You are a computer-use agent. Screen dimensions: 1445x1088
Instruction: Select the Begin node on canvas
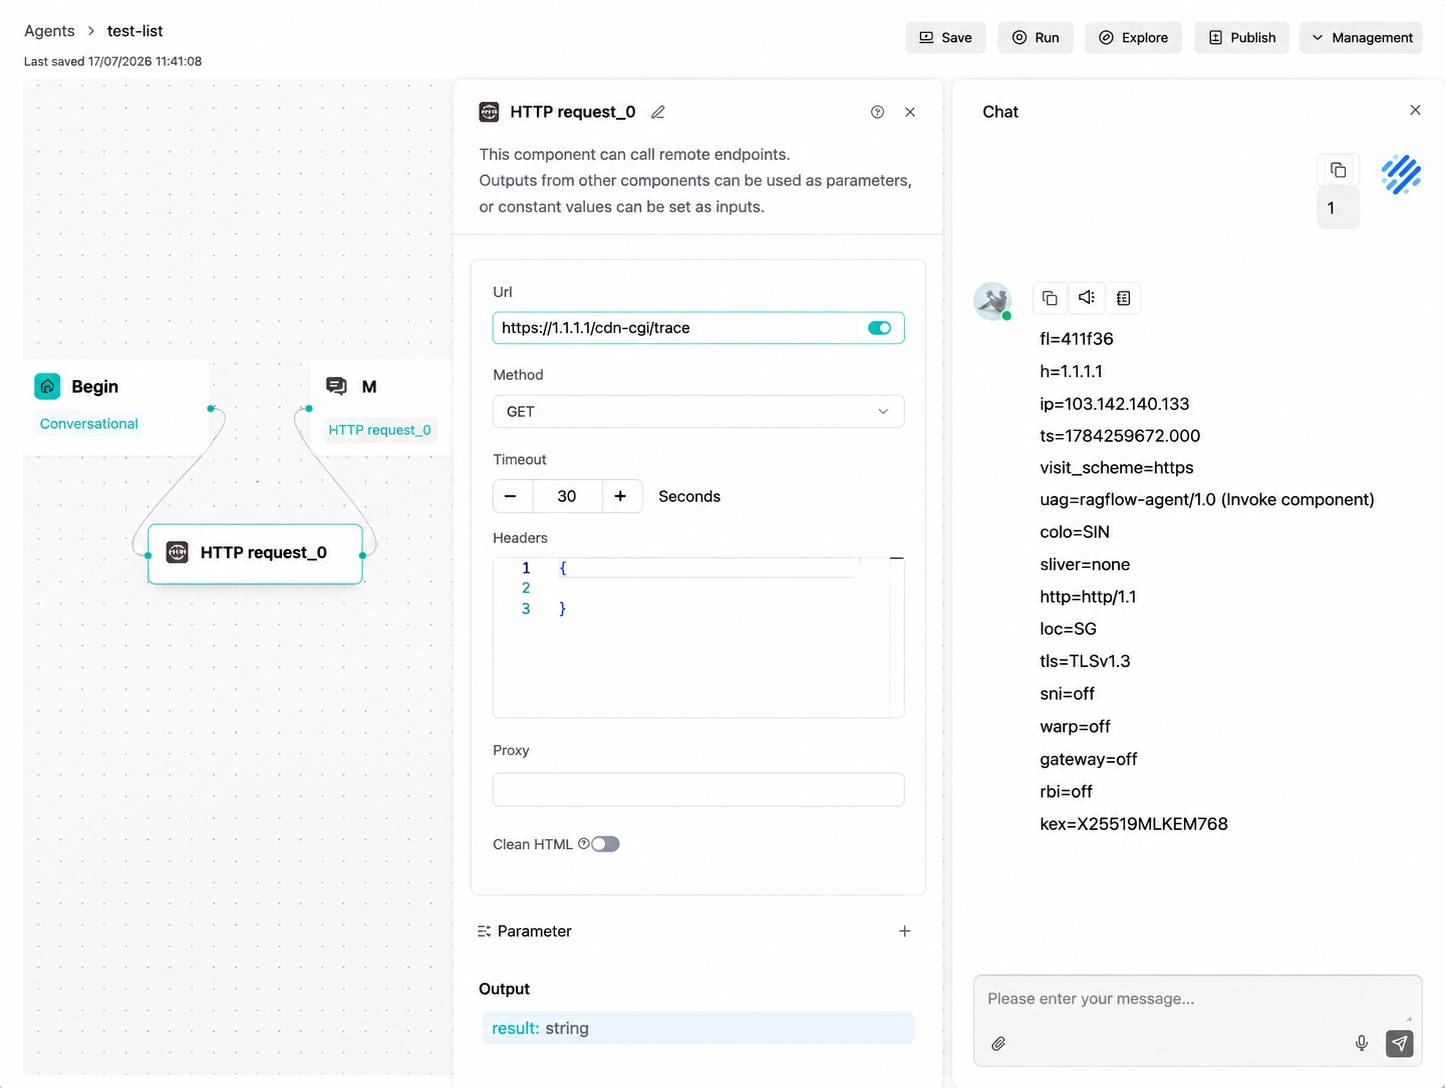(x=116, y=406)
